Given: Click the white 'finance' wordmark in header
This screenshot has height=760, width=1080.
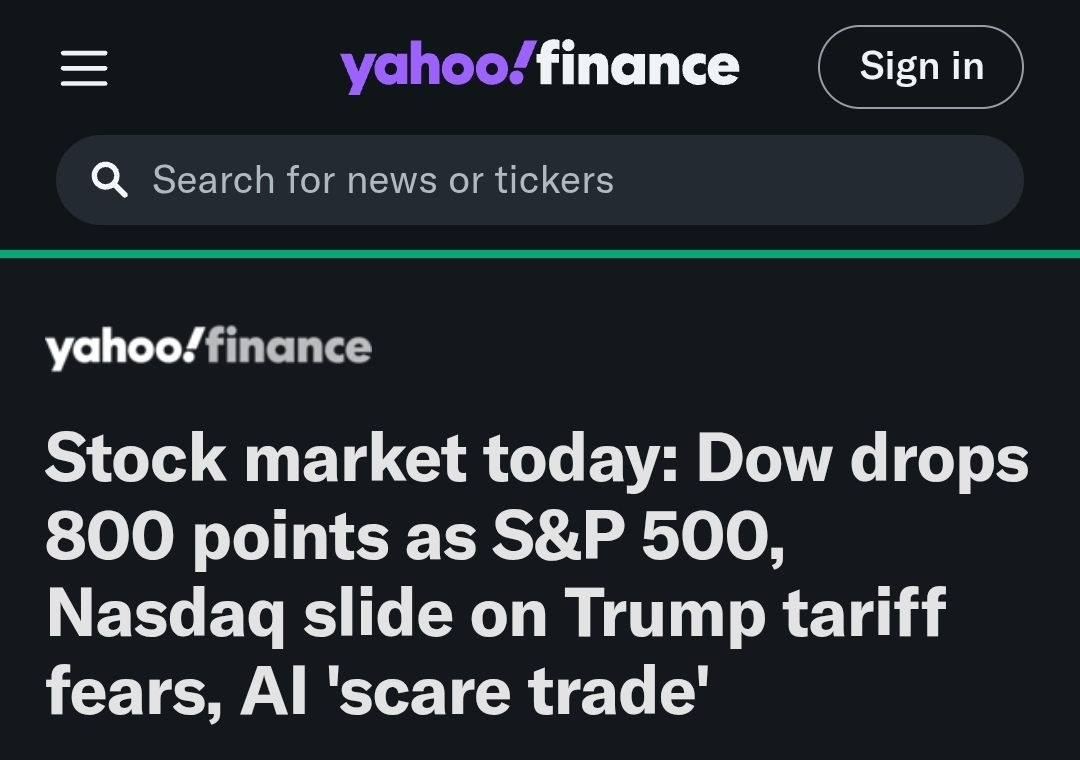Looking at the screenshot, I should pos(639,66).
